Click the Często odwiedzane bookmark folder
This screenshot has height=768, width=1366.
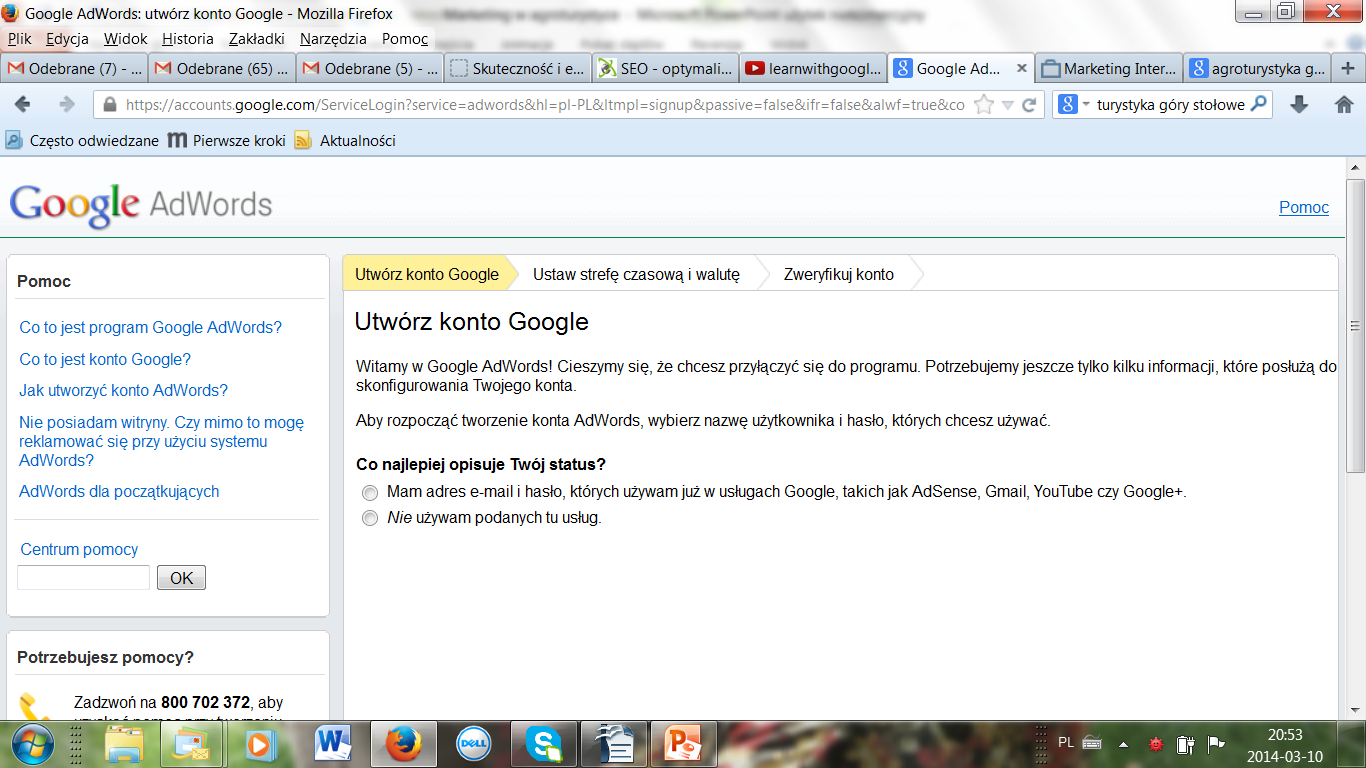click(82, 141)
